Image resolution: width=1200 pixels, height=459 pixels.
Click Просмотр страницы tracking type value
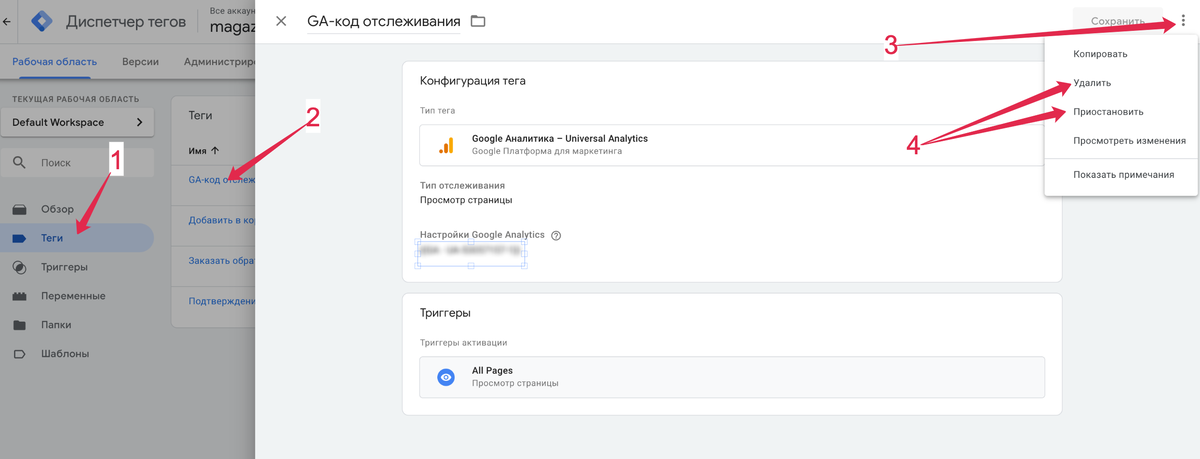467,200
